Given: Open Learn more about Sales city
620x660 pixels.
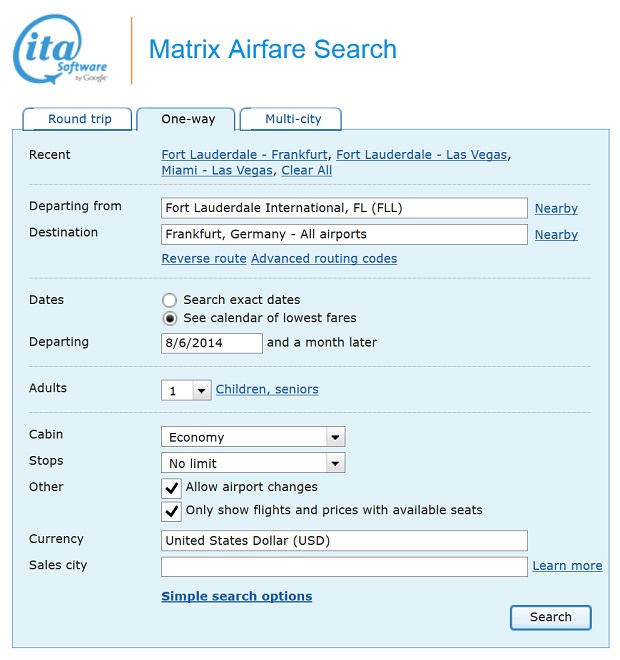Looking at the screenshot, I should 567,566.
